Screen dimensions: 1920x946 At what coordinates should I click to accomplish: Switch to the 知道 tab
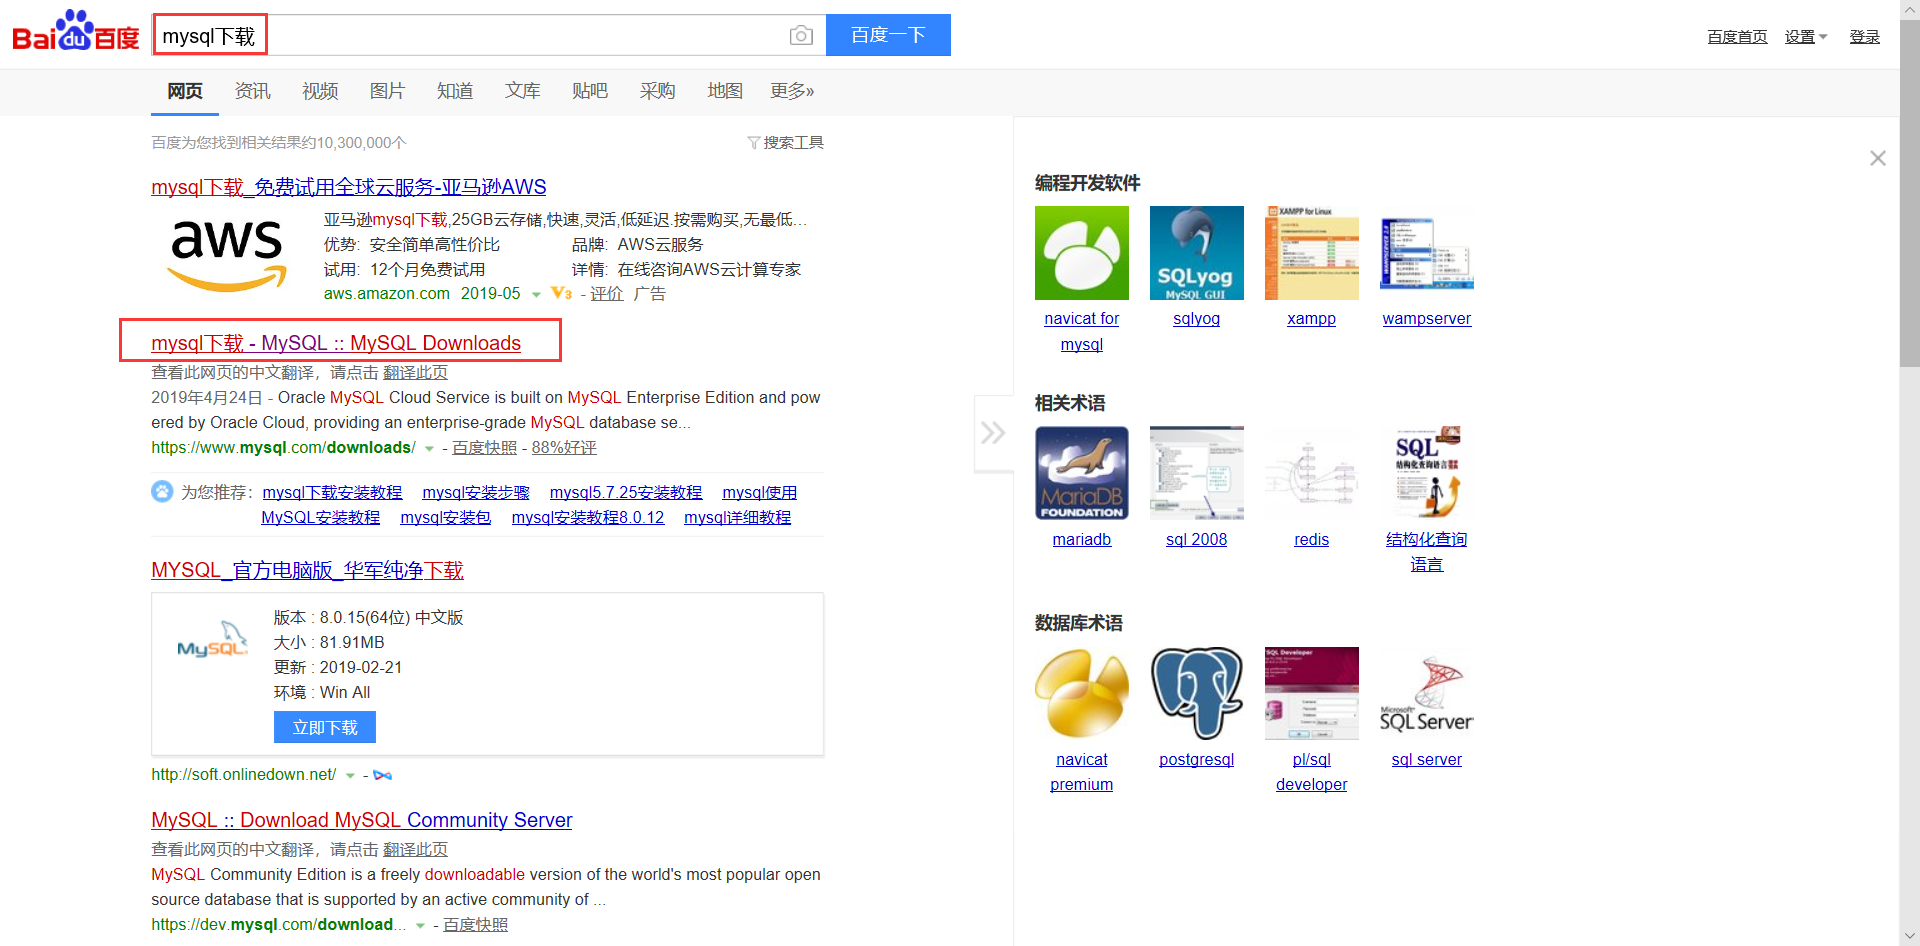coord(455,91)
